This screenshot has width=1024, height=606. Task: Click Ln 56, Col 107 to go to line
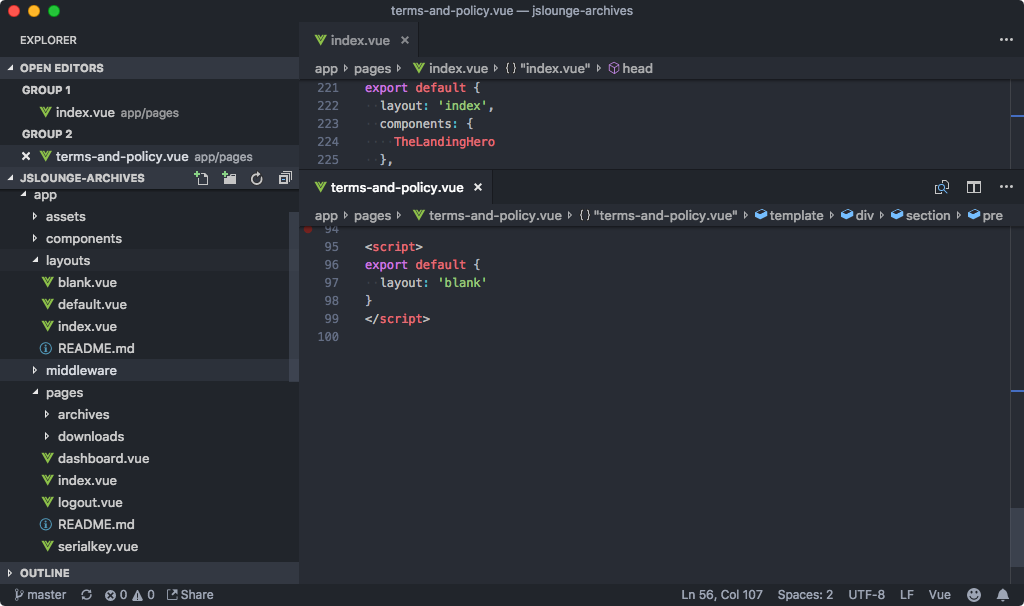pos(722,594)
